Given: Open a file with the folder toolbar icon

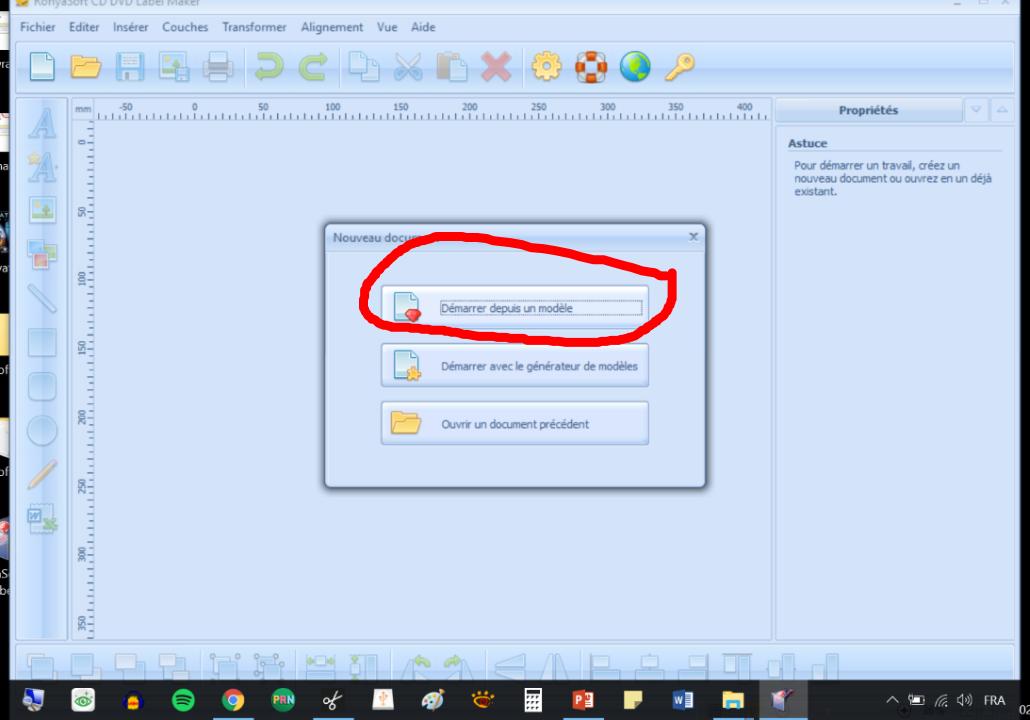Looking at the screenshot, I should click(x=86, y=67).
